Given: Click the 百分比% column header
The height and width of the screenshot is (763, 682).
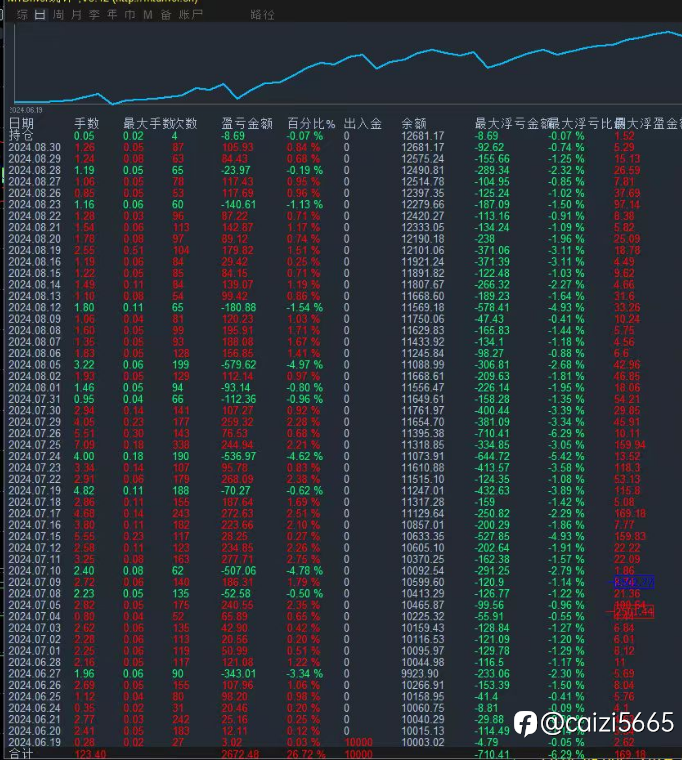Looking at the screenshot, I should coord(311,124).
